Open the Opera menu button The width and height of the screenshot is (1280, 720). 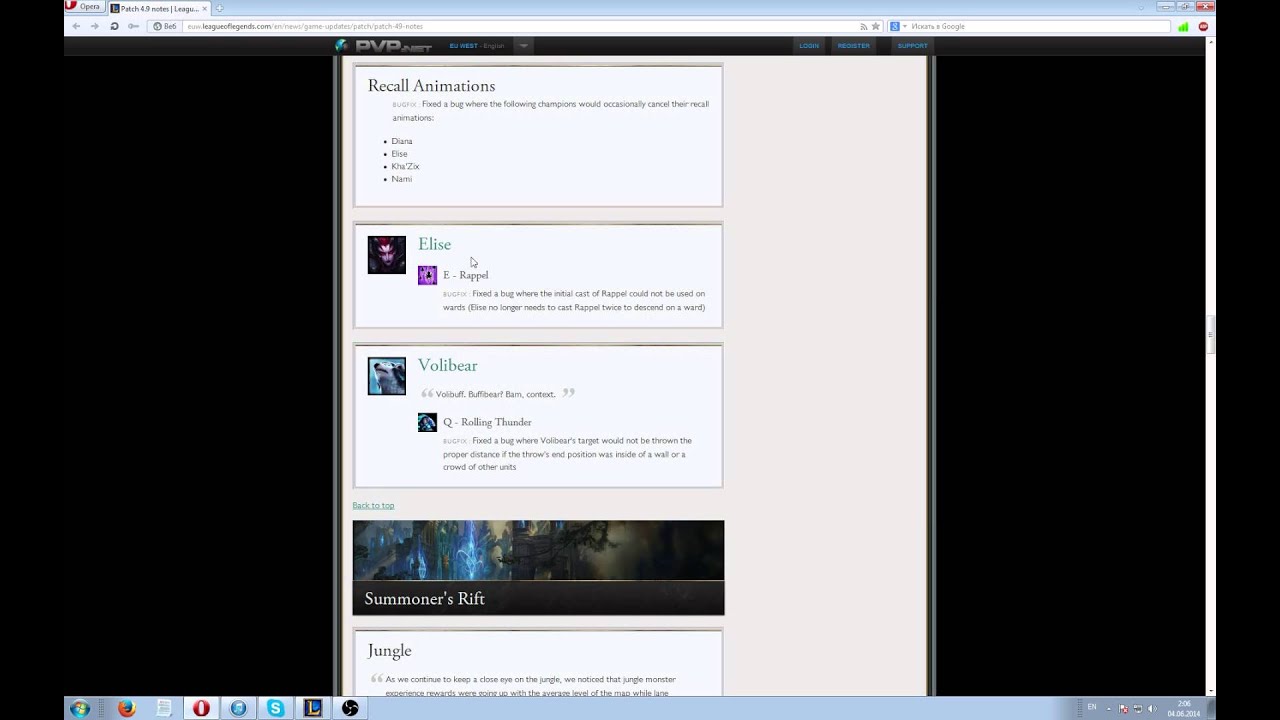pos(84,6)
